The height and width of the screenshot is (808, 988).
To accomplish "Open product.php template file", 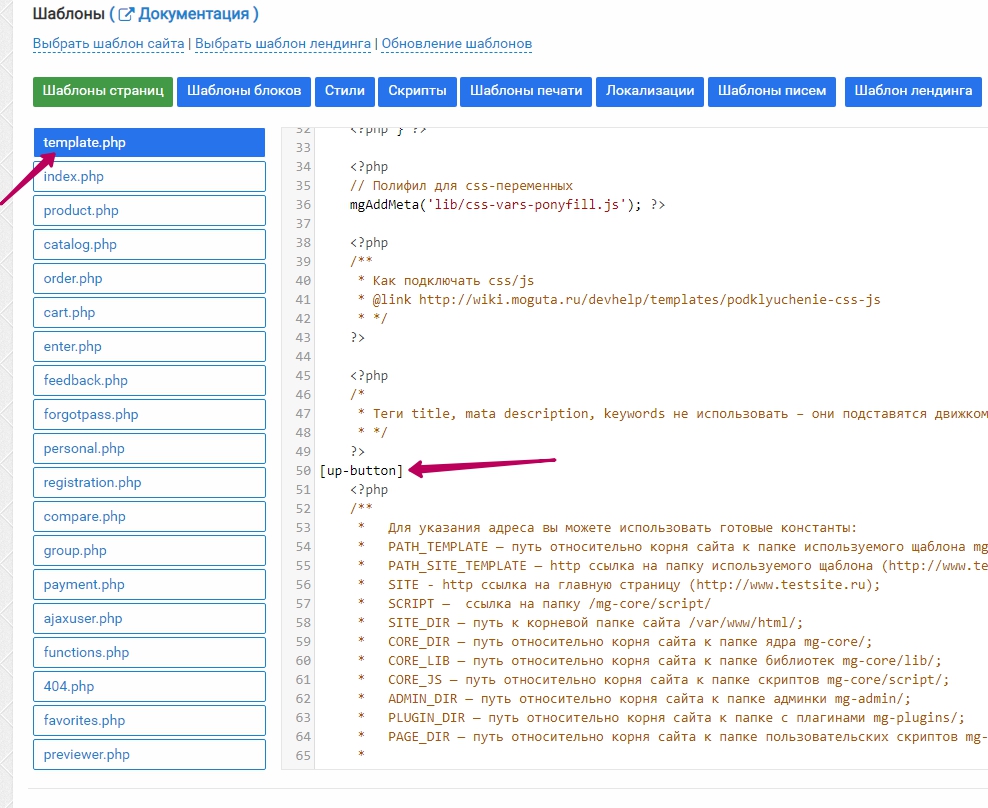I will (x=149, y=211).
